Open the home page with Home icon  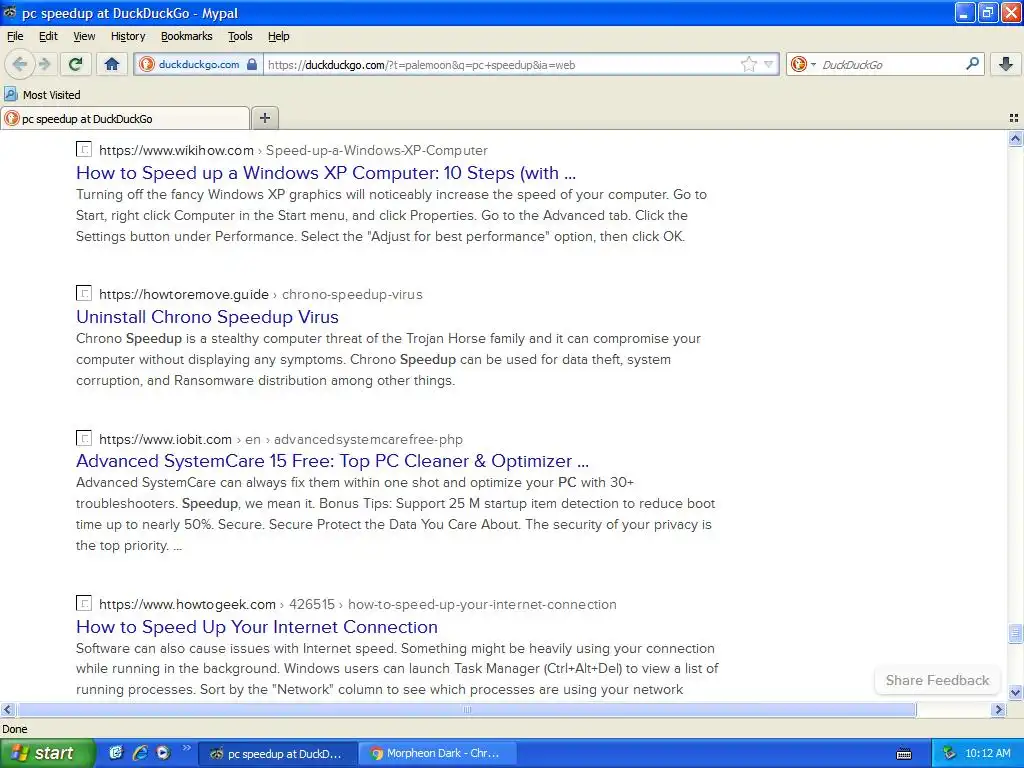pos(112,64)
